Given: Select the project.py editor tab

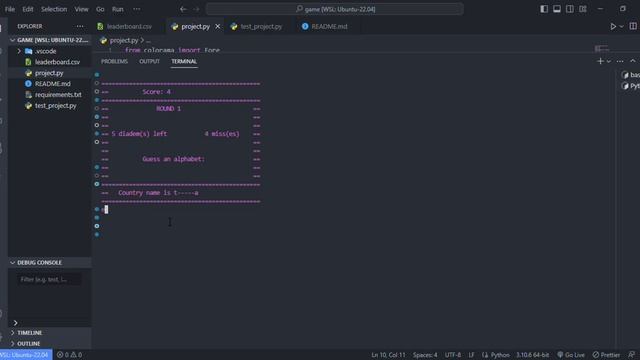Looking at the screenshot, I should [x=195, y=27].
